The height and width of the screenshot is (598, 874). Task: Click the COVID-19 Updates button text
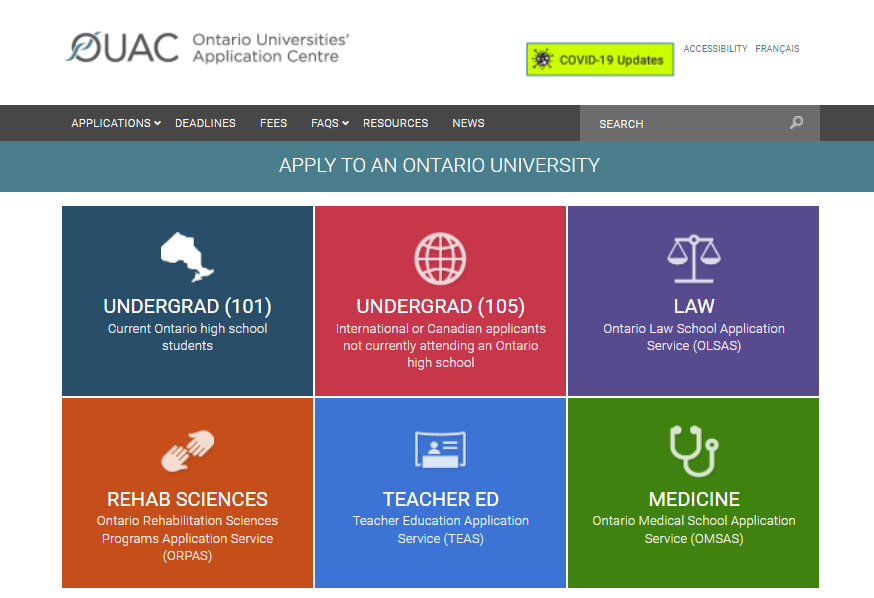click(x=611, y=60)
